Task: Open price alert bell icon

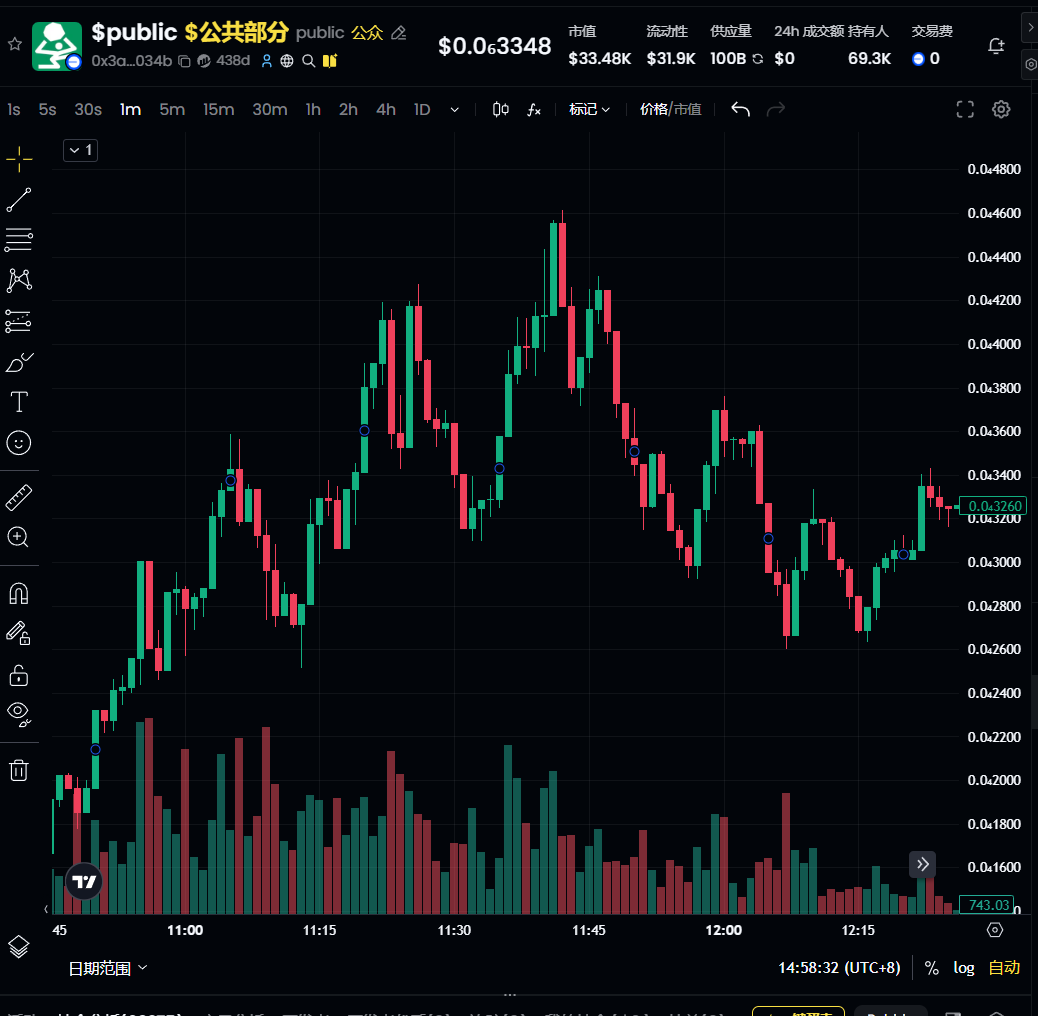Action: coord(996,46)
